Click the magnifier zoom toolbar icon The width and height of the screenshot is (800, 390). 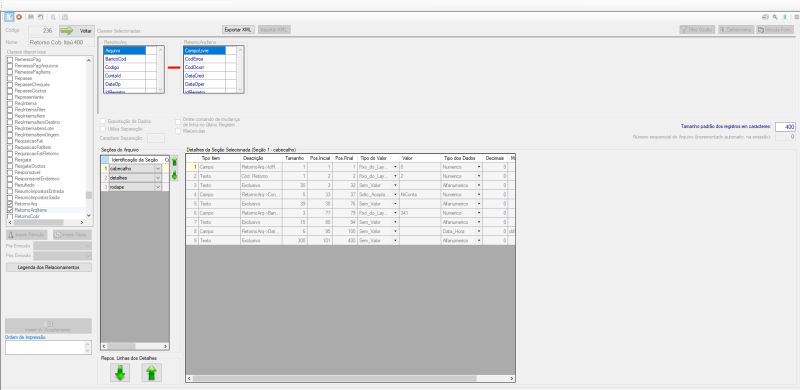click(53, 17)
